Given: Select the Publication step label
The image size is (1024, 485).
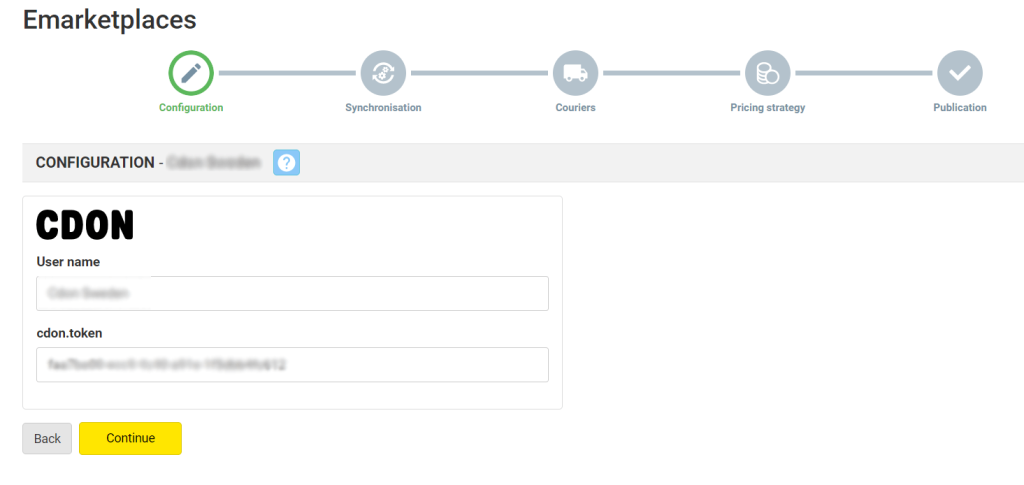Looking at the screenshot, I should 959,108.
